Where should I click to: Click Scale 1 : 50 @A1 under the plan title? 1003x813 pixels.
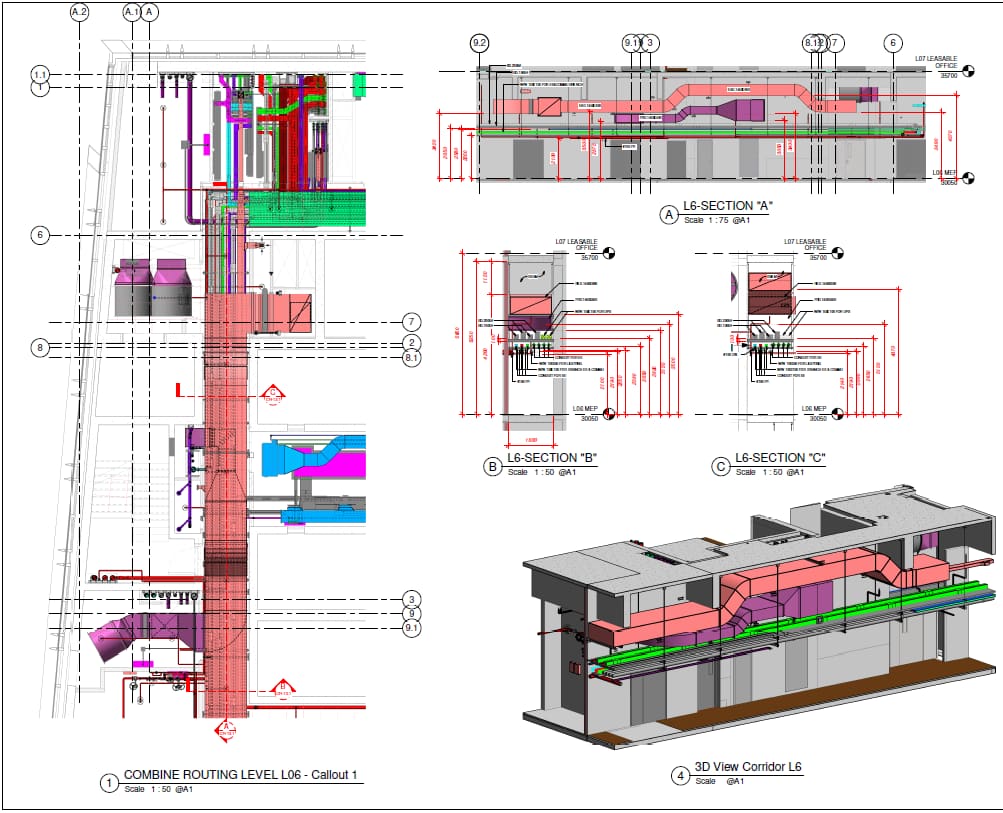coord(159,789)
